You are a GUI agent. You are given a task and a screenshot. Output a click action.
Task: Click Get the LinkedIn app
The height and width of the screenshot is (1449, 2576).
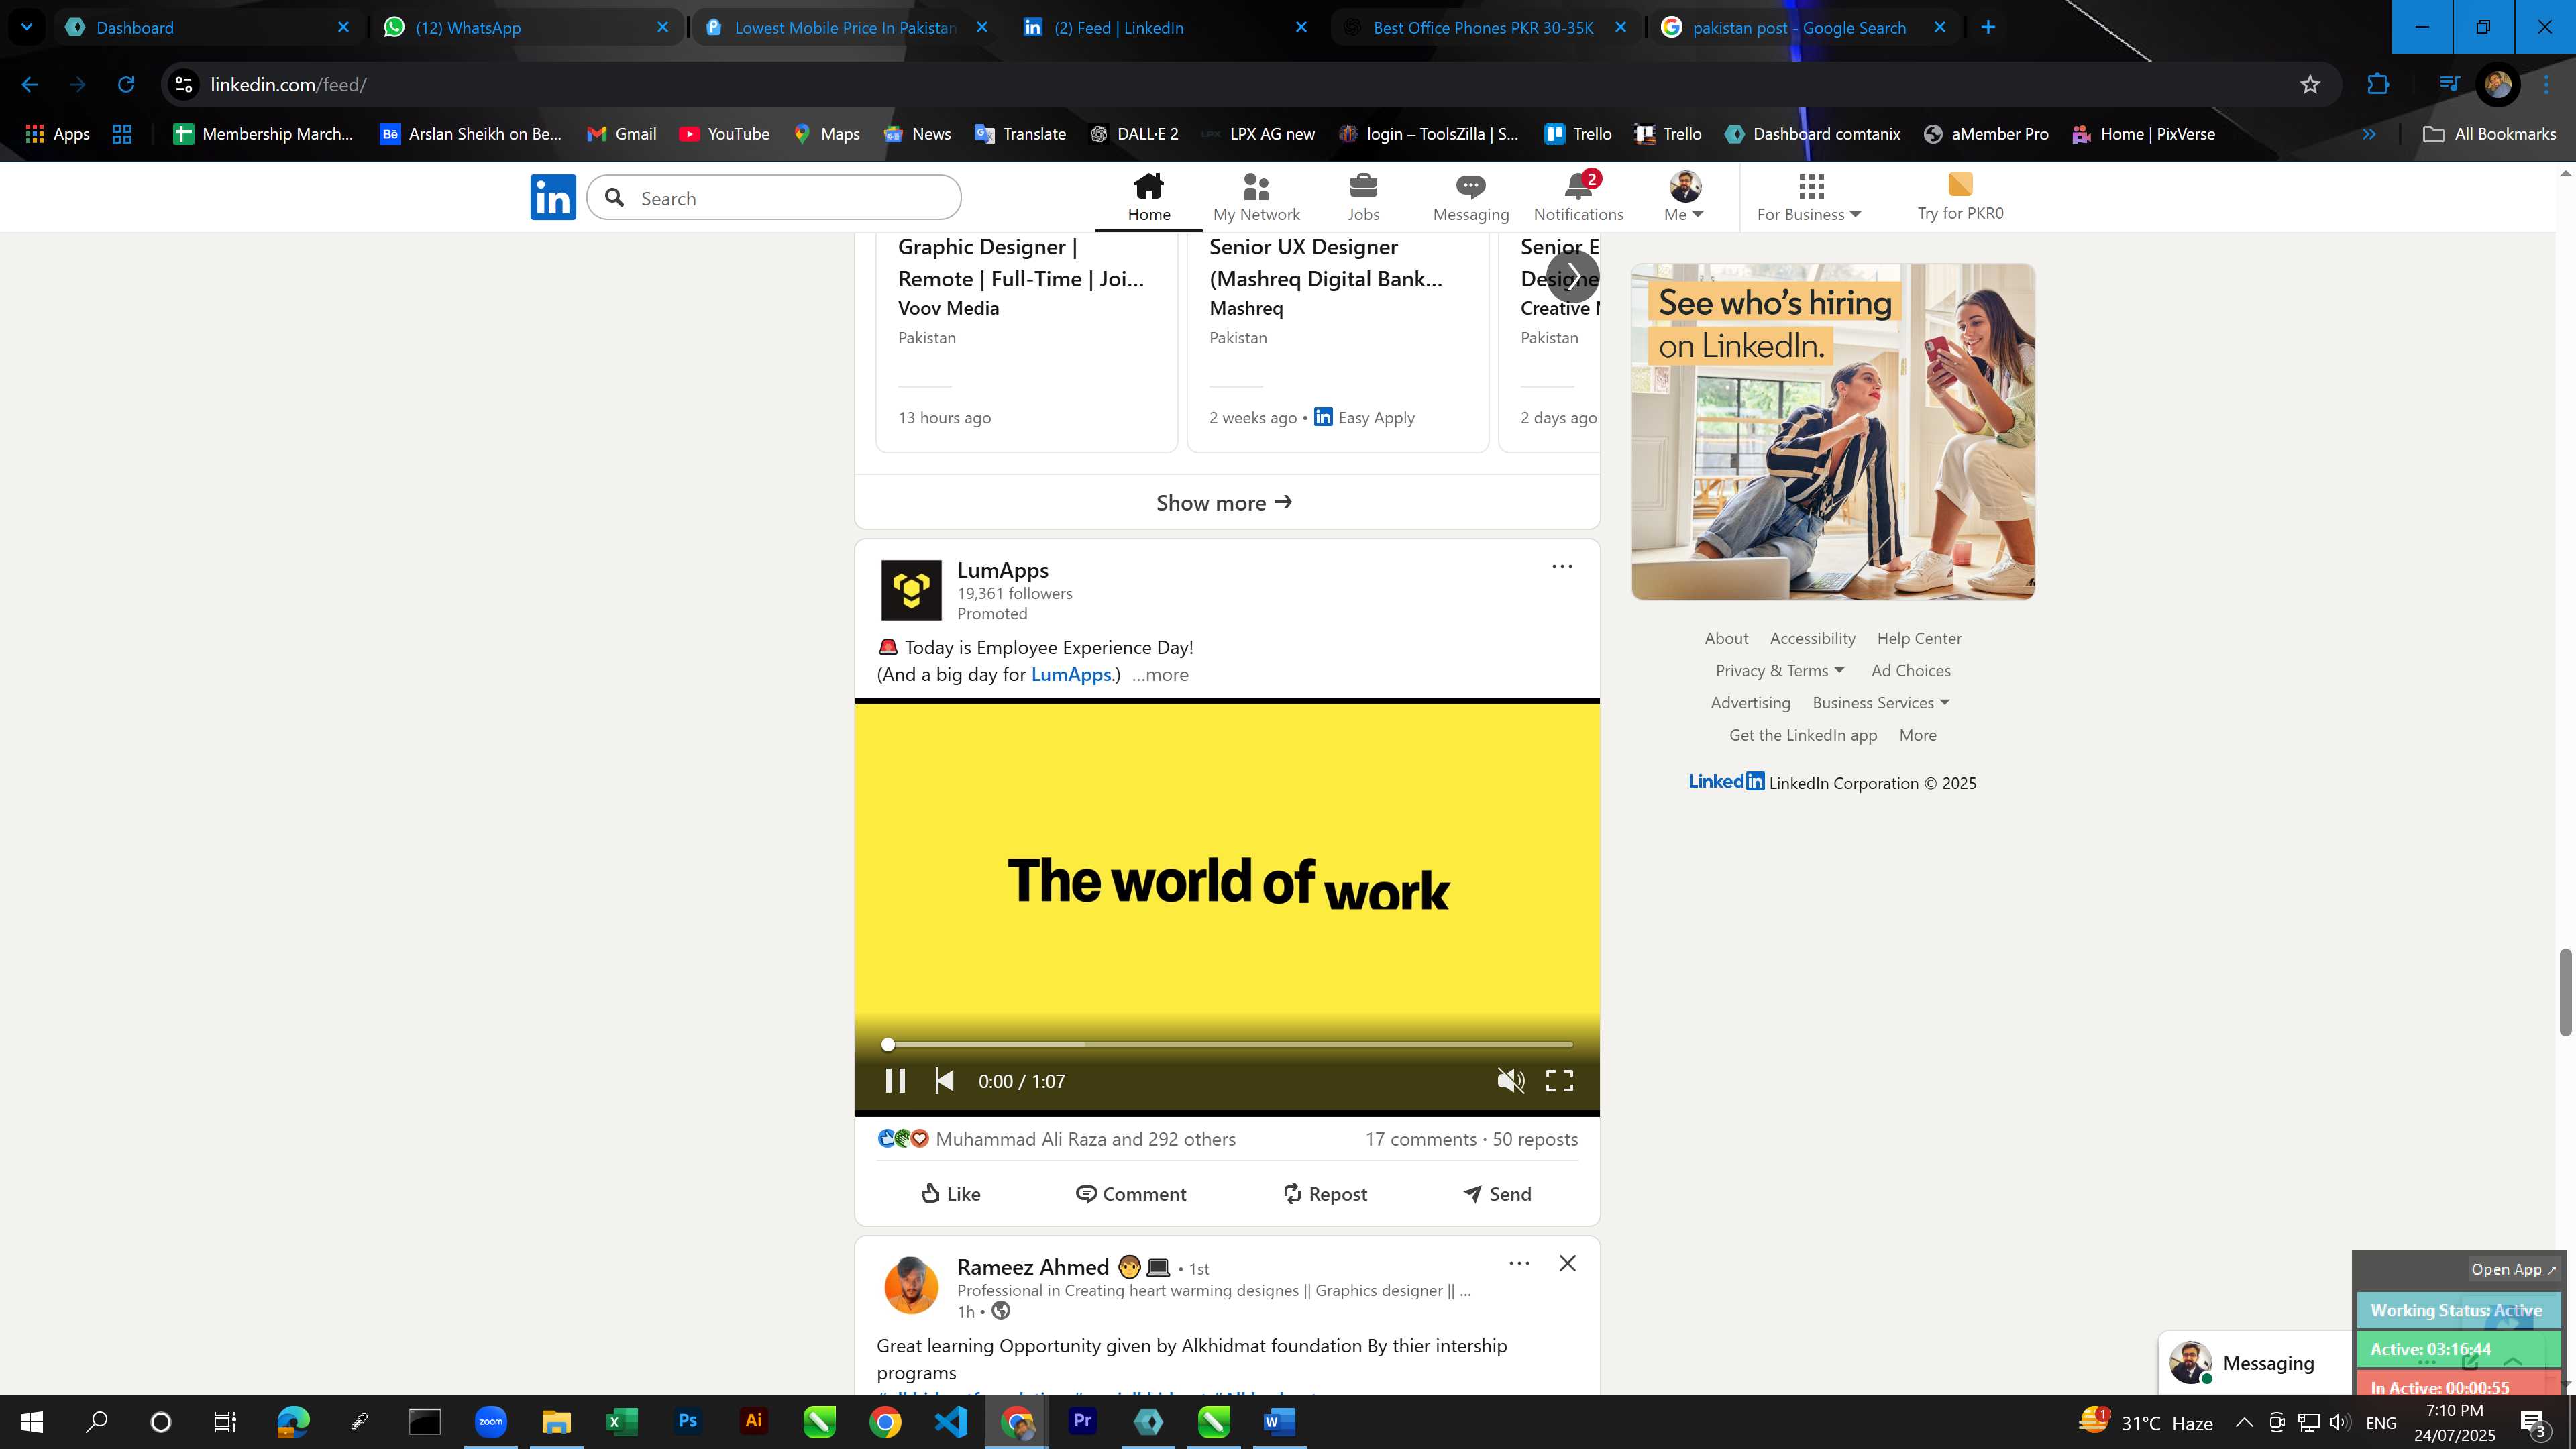pos(1802,735)
